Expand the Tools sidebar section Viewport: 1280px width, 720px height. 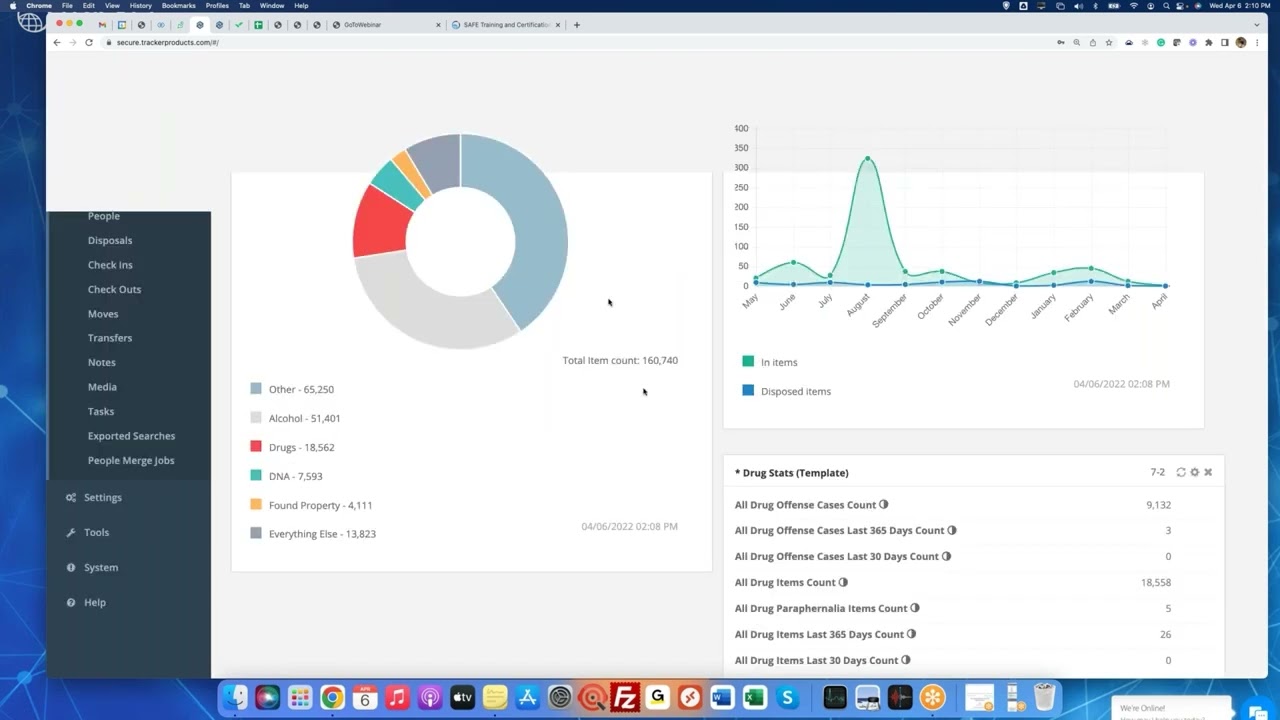point(96,532)
